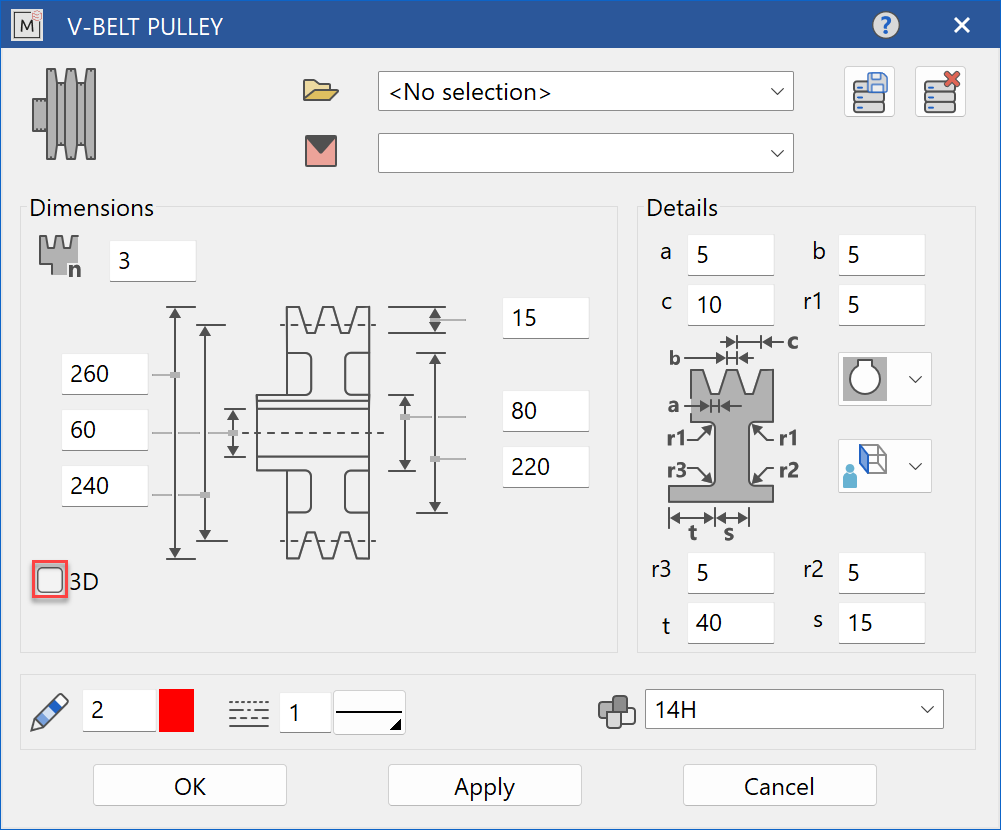This screenshot has width=1001, height=830.
Task: Click the red pen color swatch
Action: click(x=176, y=710)
